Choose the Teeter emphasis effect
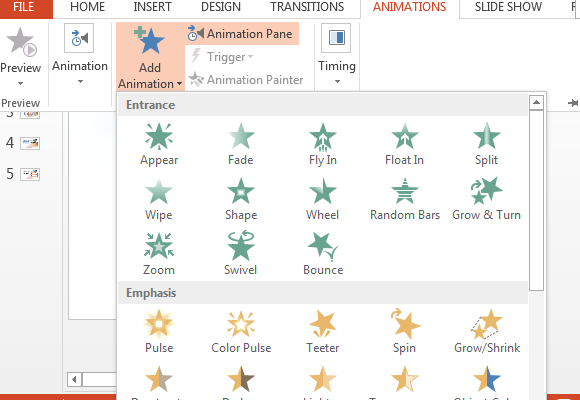The image size is (580, 400). click(323, 332)
